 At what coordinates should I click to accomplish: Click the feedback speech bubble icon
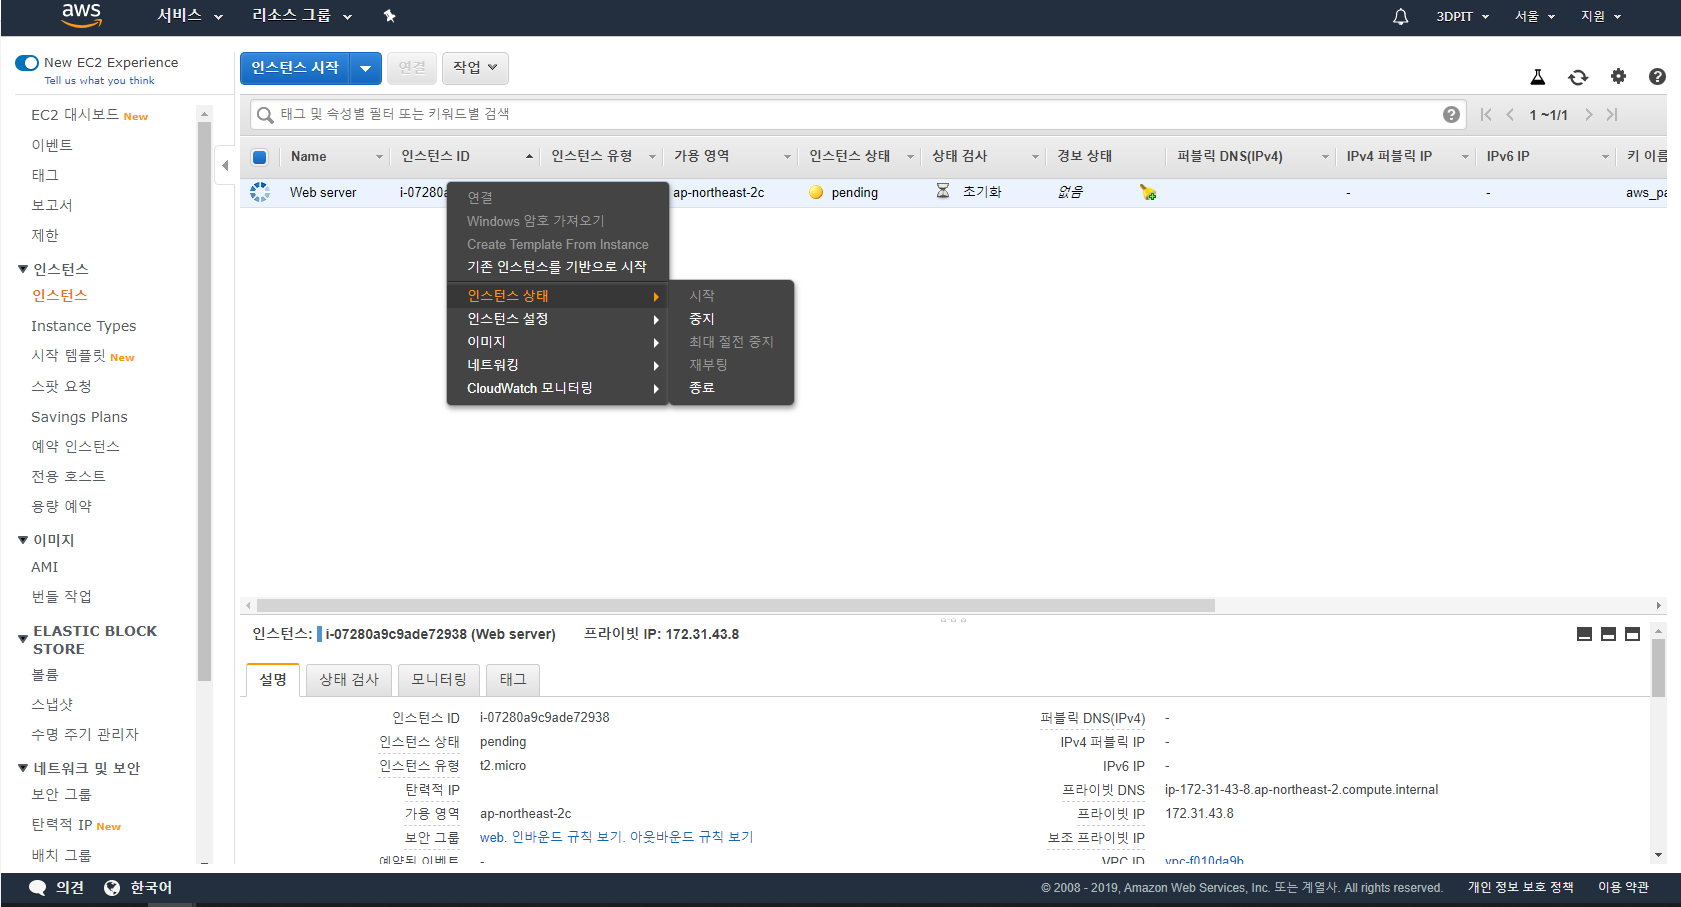pos(38,887)
